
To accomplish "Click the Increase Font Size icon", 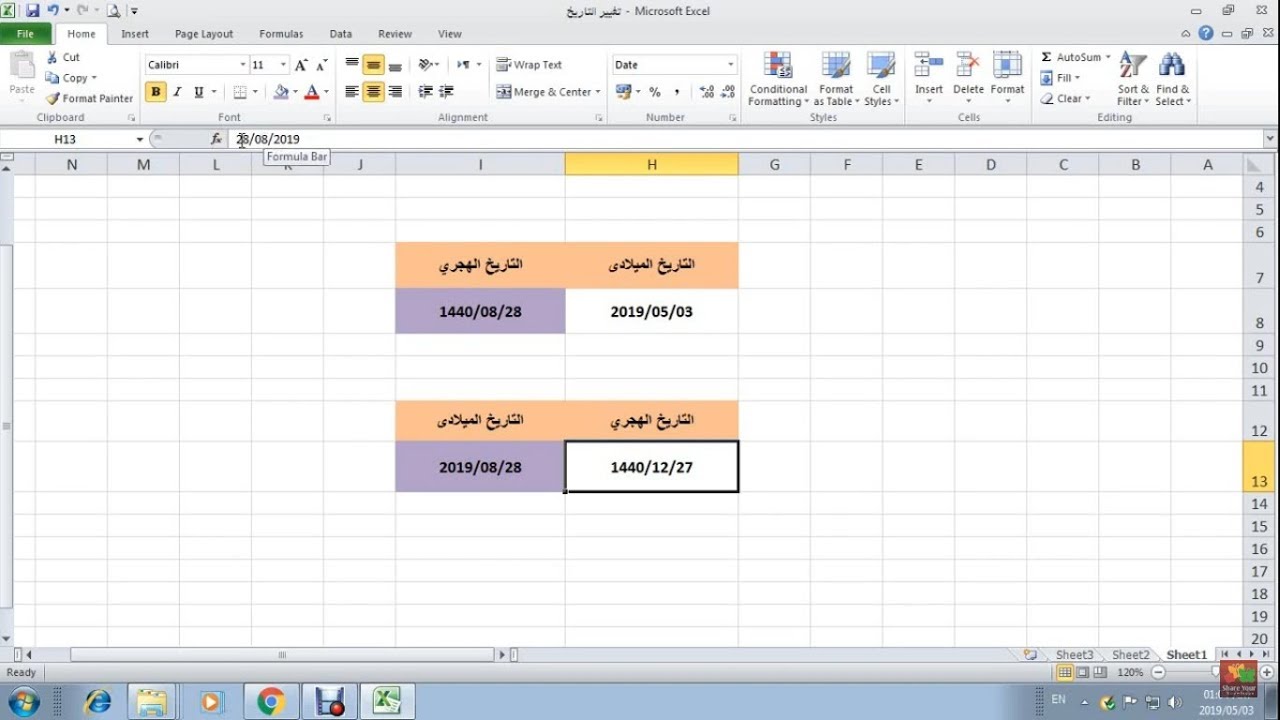I will 301,65.
